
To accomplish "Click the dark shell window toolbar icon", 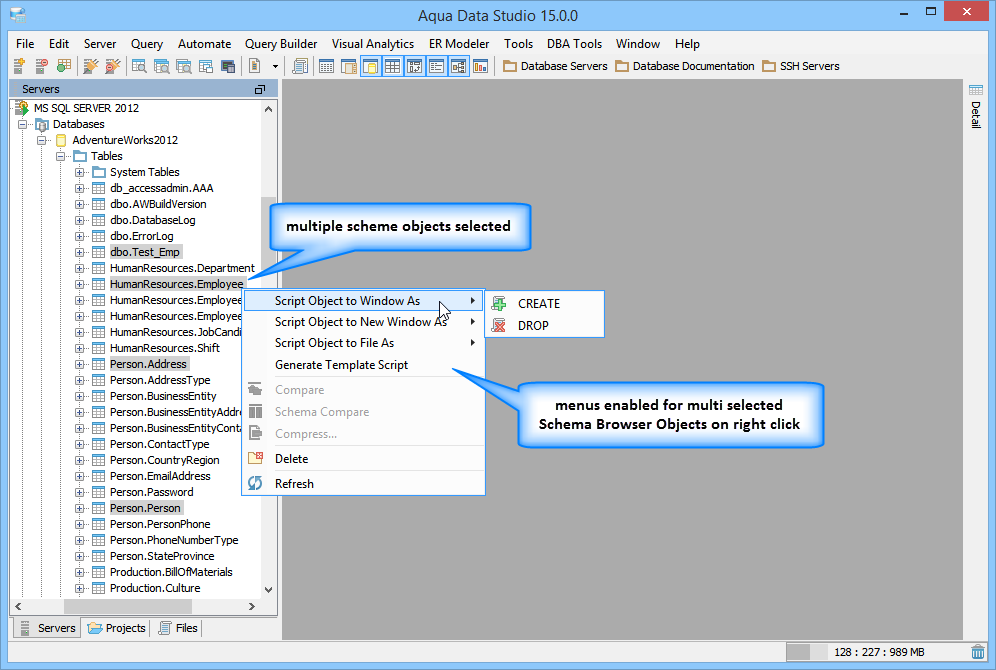I will click(228, 65).
